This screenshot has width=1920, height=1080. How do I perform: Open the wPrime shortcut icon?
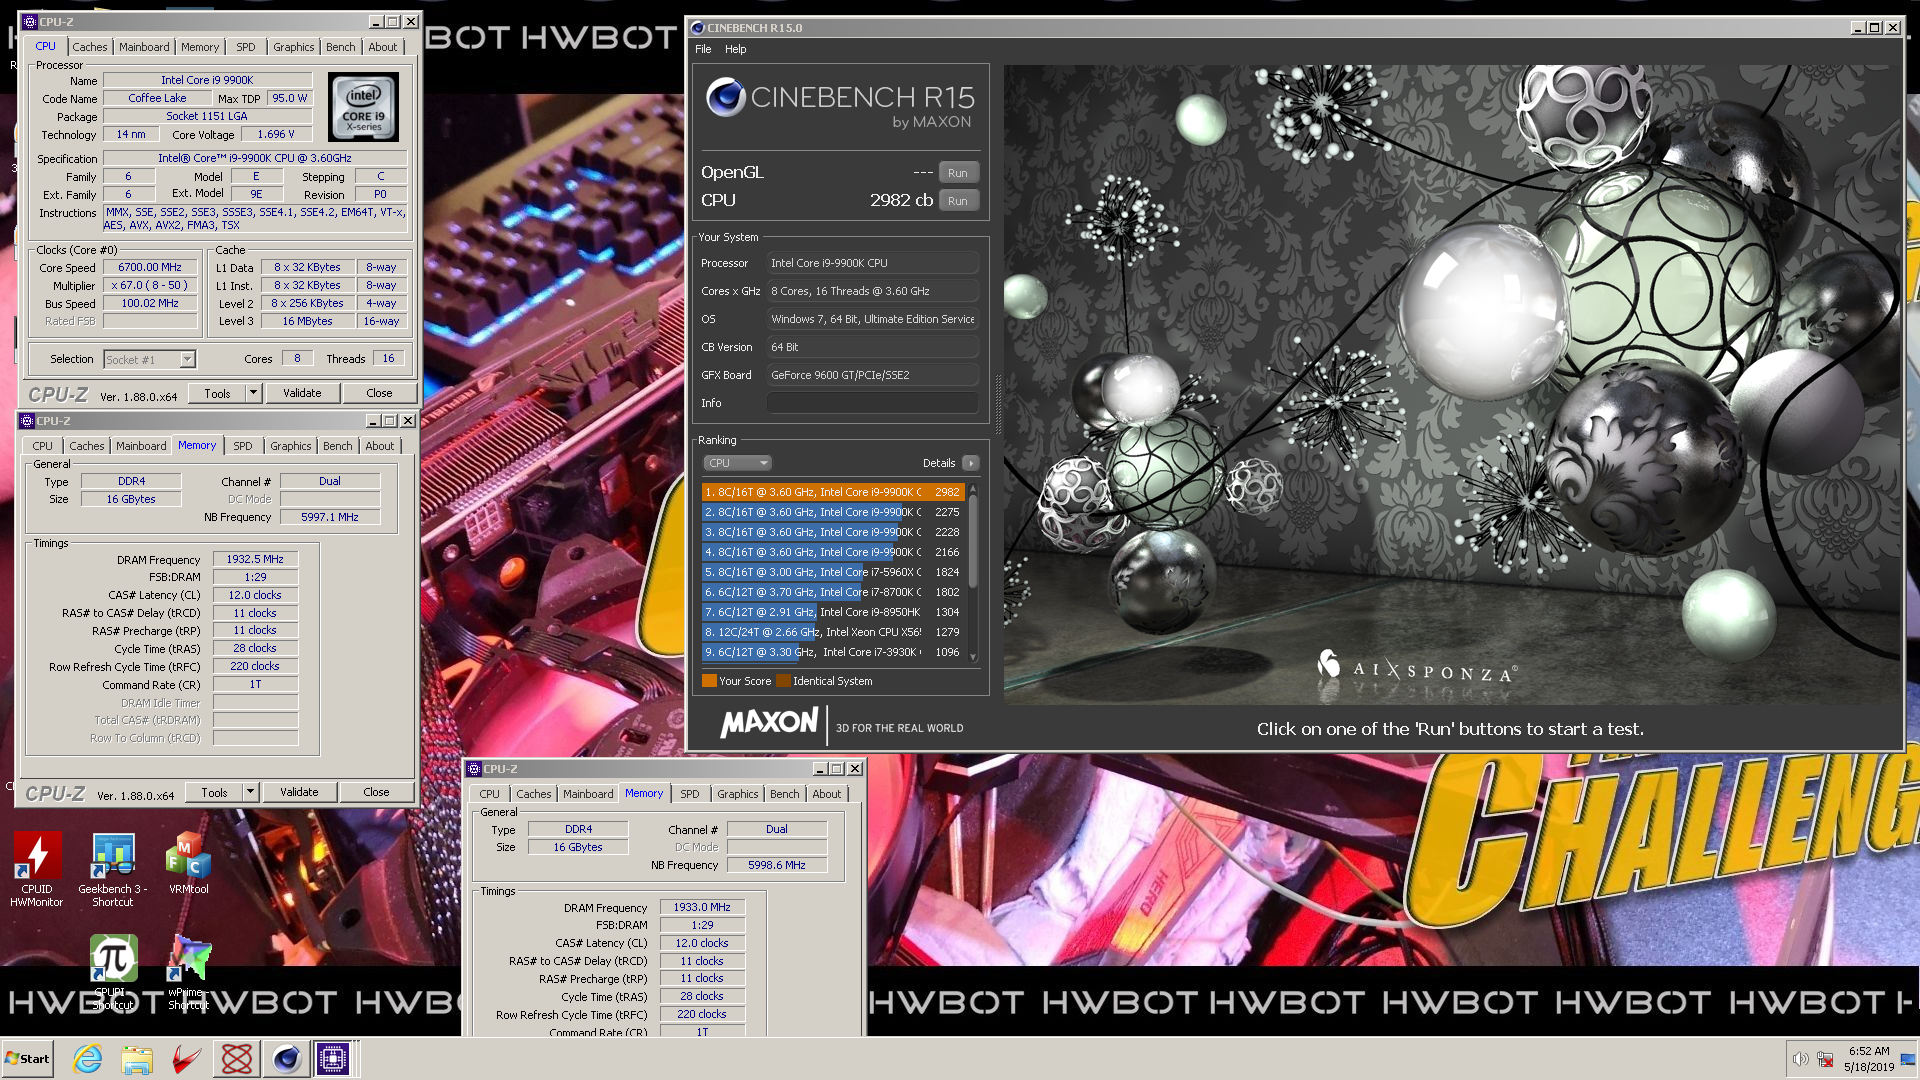tap(188, 970)
